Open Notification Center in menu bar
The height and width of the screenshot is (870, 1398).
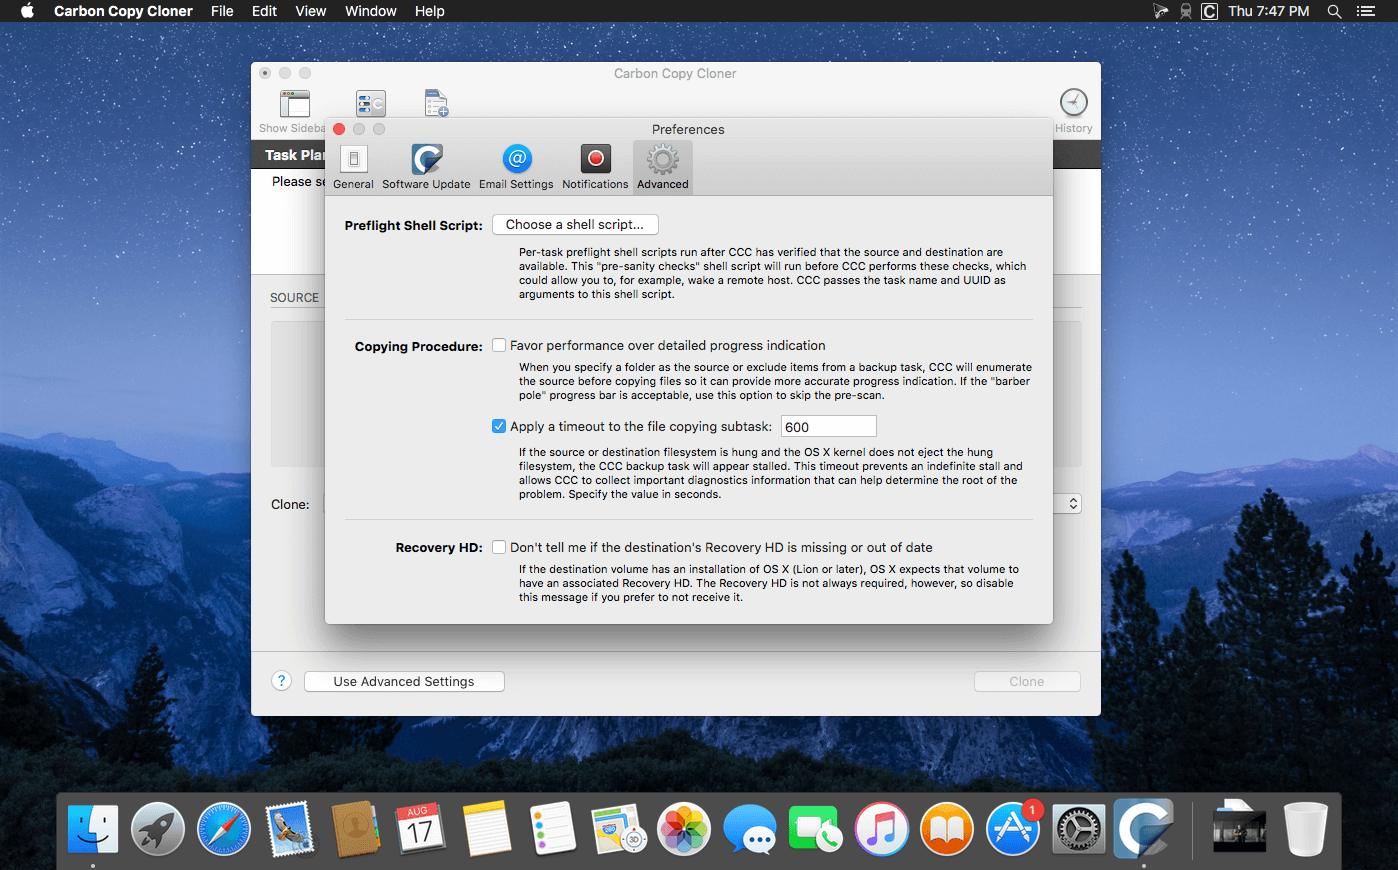[x=1366, y=11]
